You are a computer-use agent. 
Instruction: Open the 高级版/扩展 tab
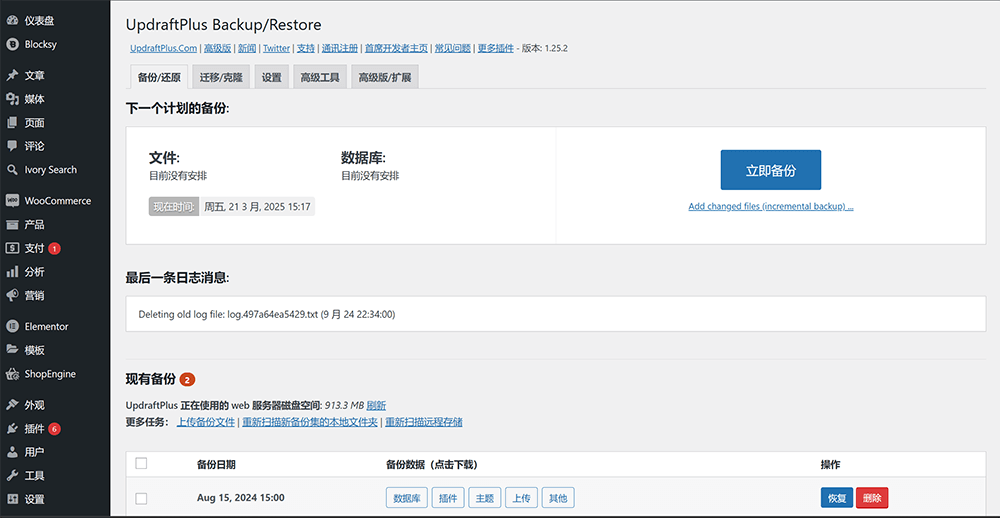(385, 77)
